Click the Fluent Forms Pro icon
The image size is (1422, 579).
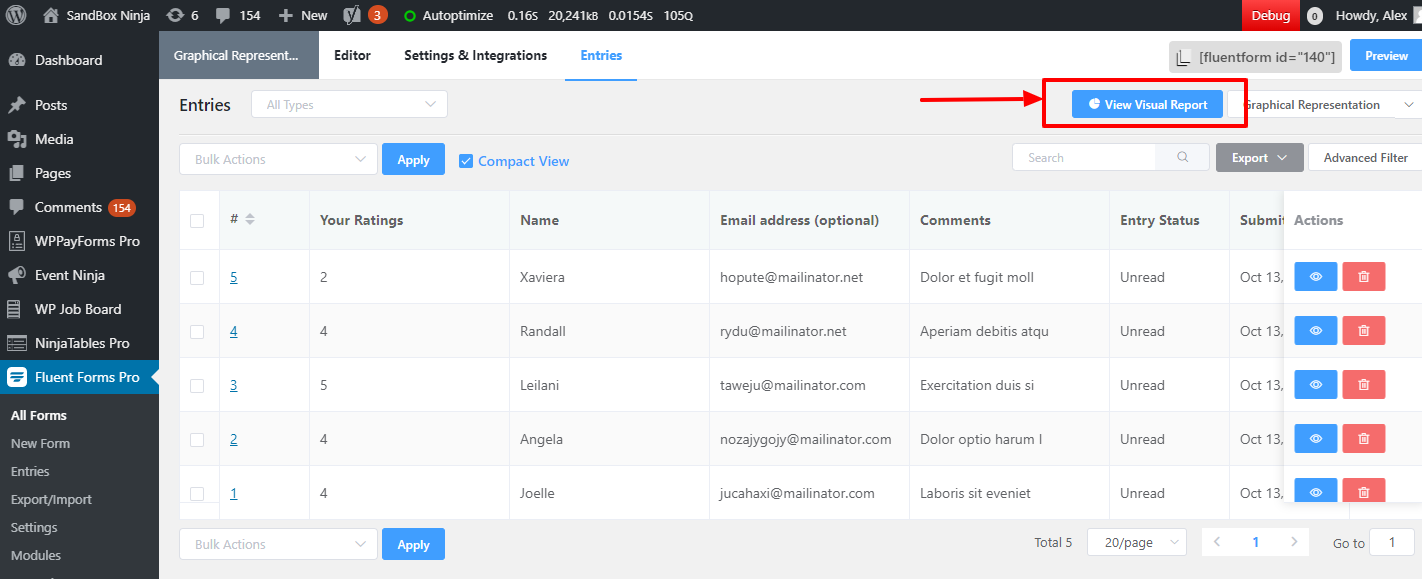pos(17,377)
